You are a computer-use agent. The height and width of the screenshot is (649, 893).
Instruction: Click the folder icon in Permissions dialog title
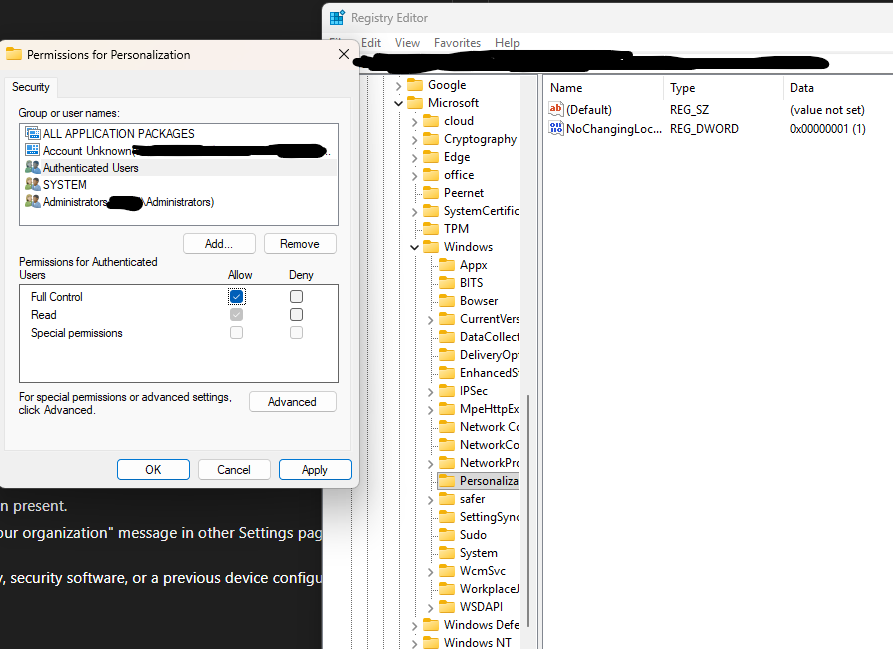coord(14,54)
